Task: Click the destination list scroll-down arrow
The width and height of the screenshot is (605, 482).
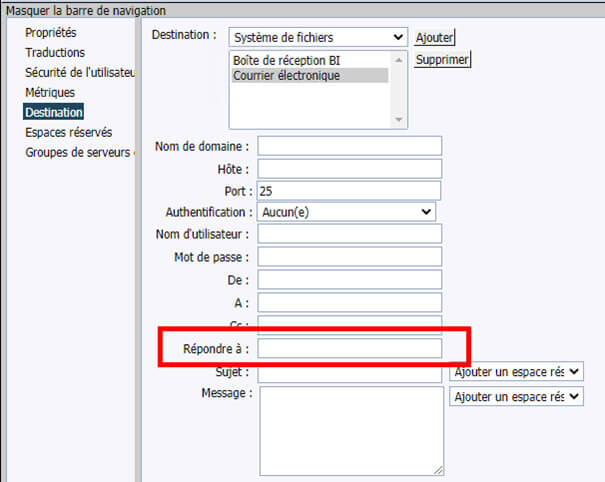Action: coord(400,119)
